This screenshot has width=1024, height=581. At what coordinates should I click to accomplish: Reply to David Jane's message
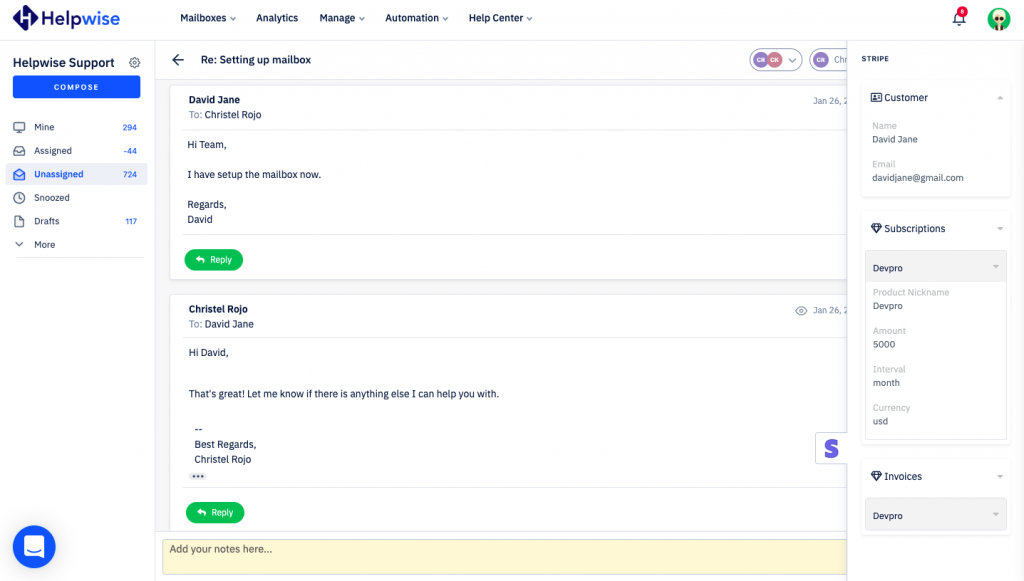click(x=214, y=260)
